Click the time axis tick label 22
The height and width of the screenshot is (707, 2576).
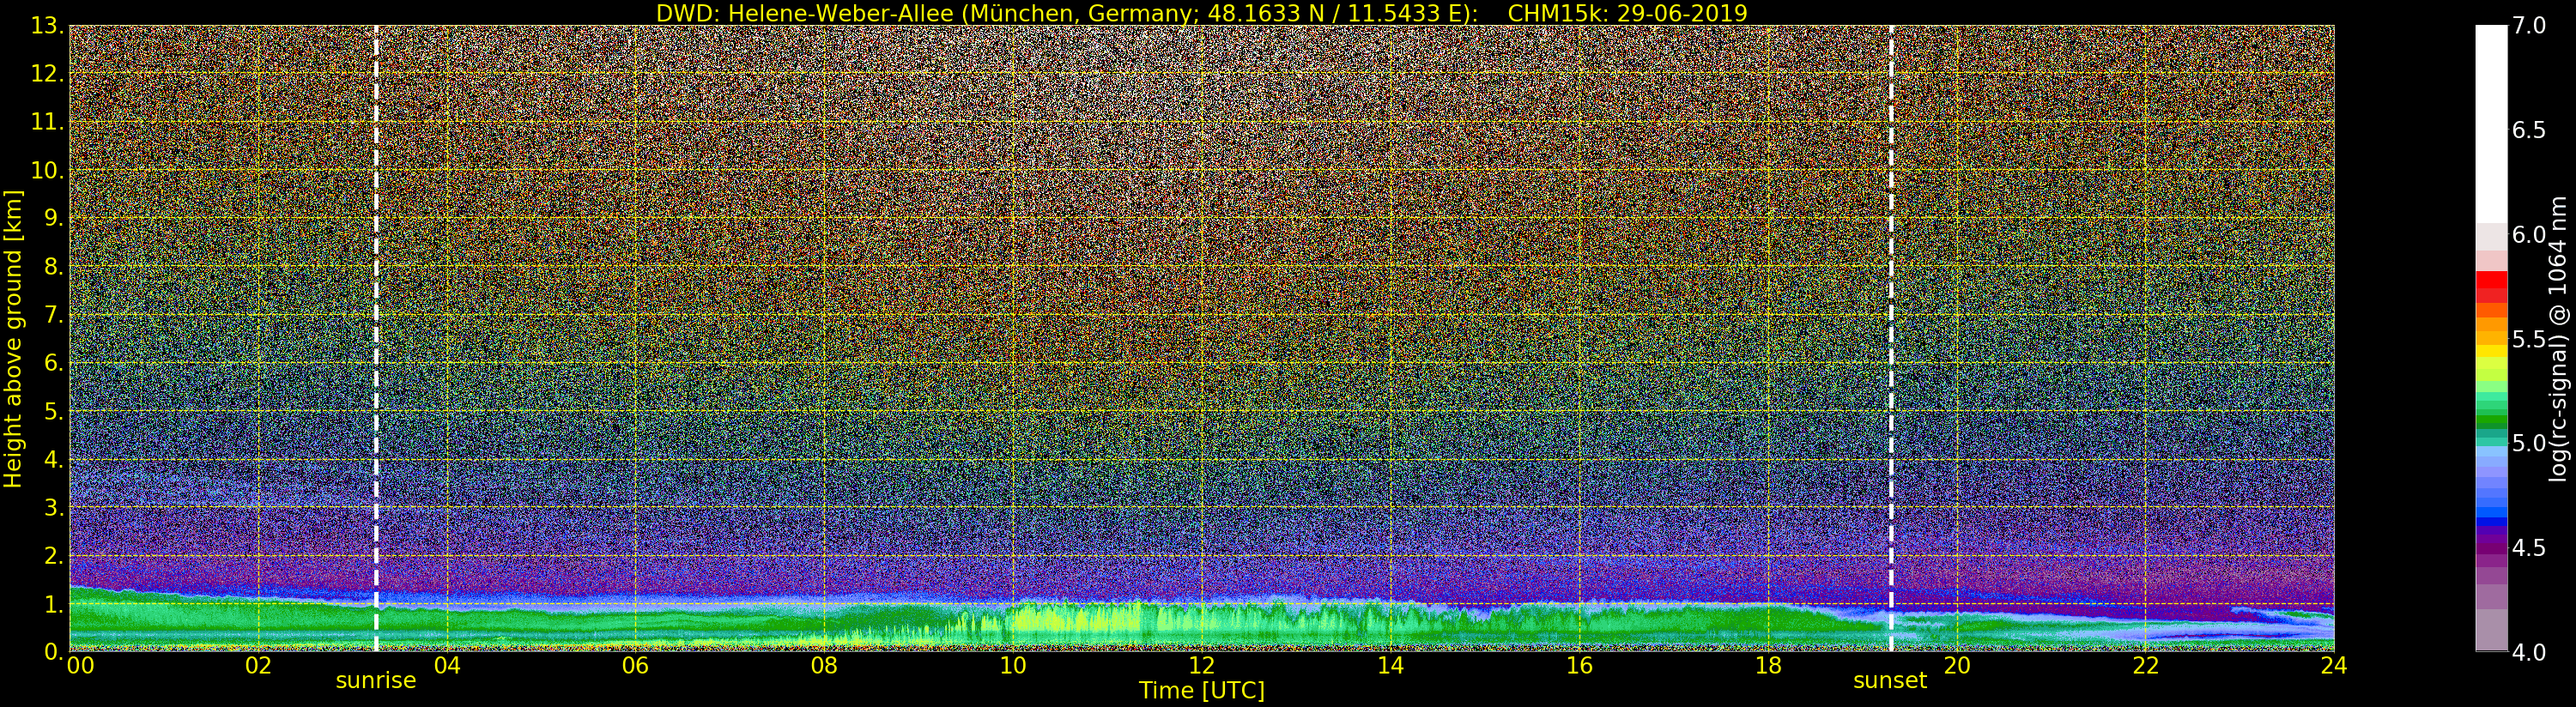click(2145, 665)
